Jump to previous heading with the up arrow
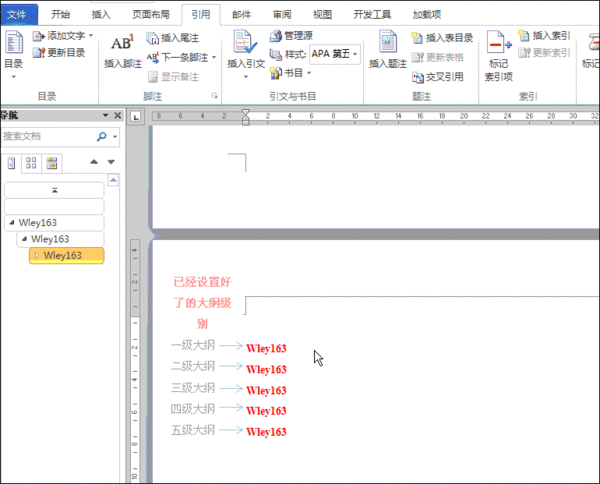This screenshot has height=484, width=600. coord(94,162)
